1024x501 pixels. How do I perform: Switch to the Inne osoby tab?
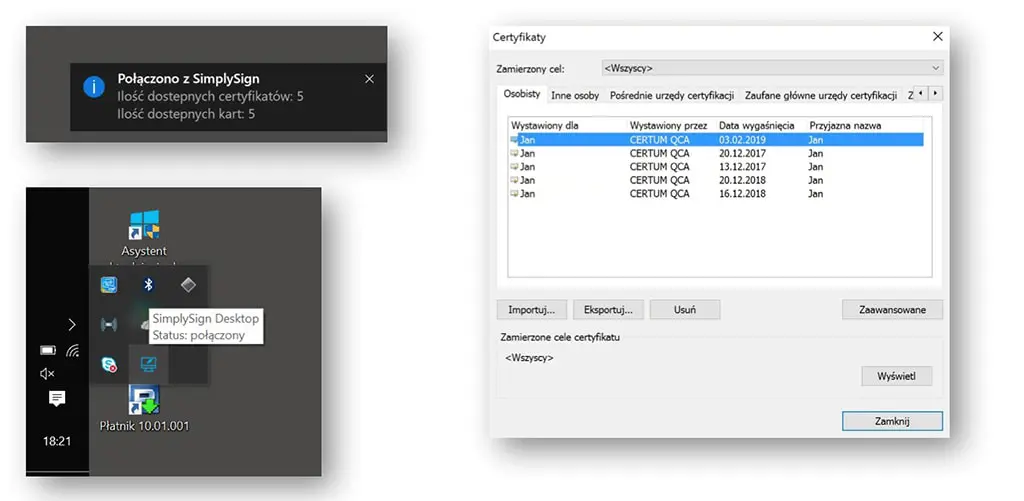point(575,95)
